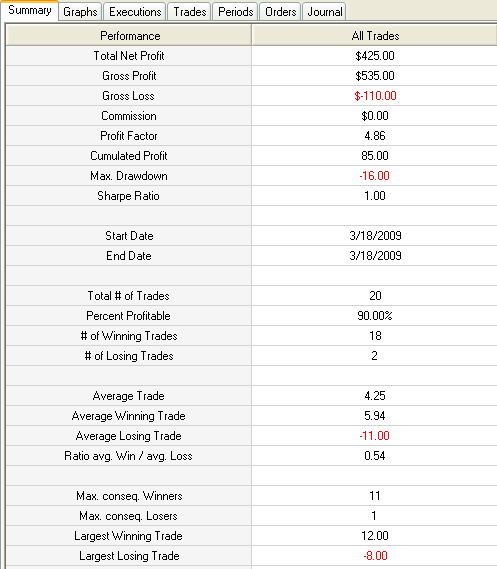Click the Max. Drawdown value -16.00
497x569 pixels.
point(374,176)
